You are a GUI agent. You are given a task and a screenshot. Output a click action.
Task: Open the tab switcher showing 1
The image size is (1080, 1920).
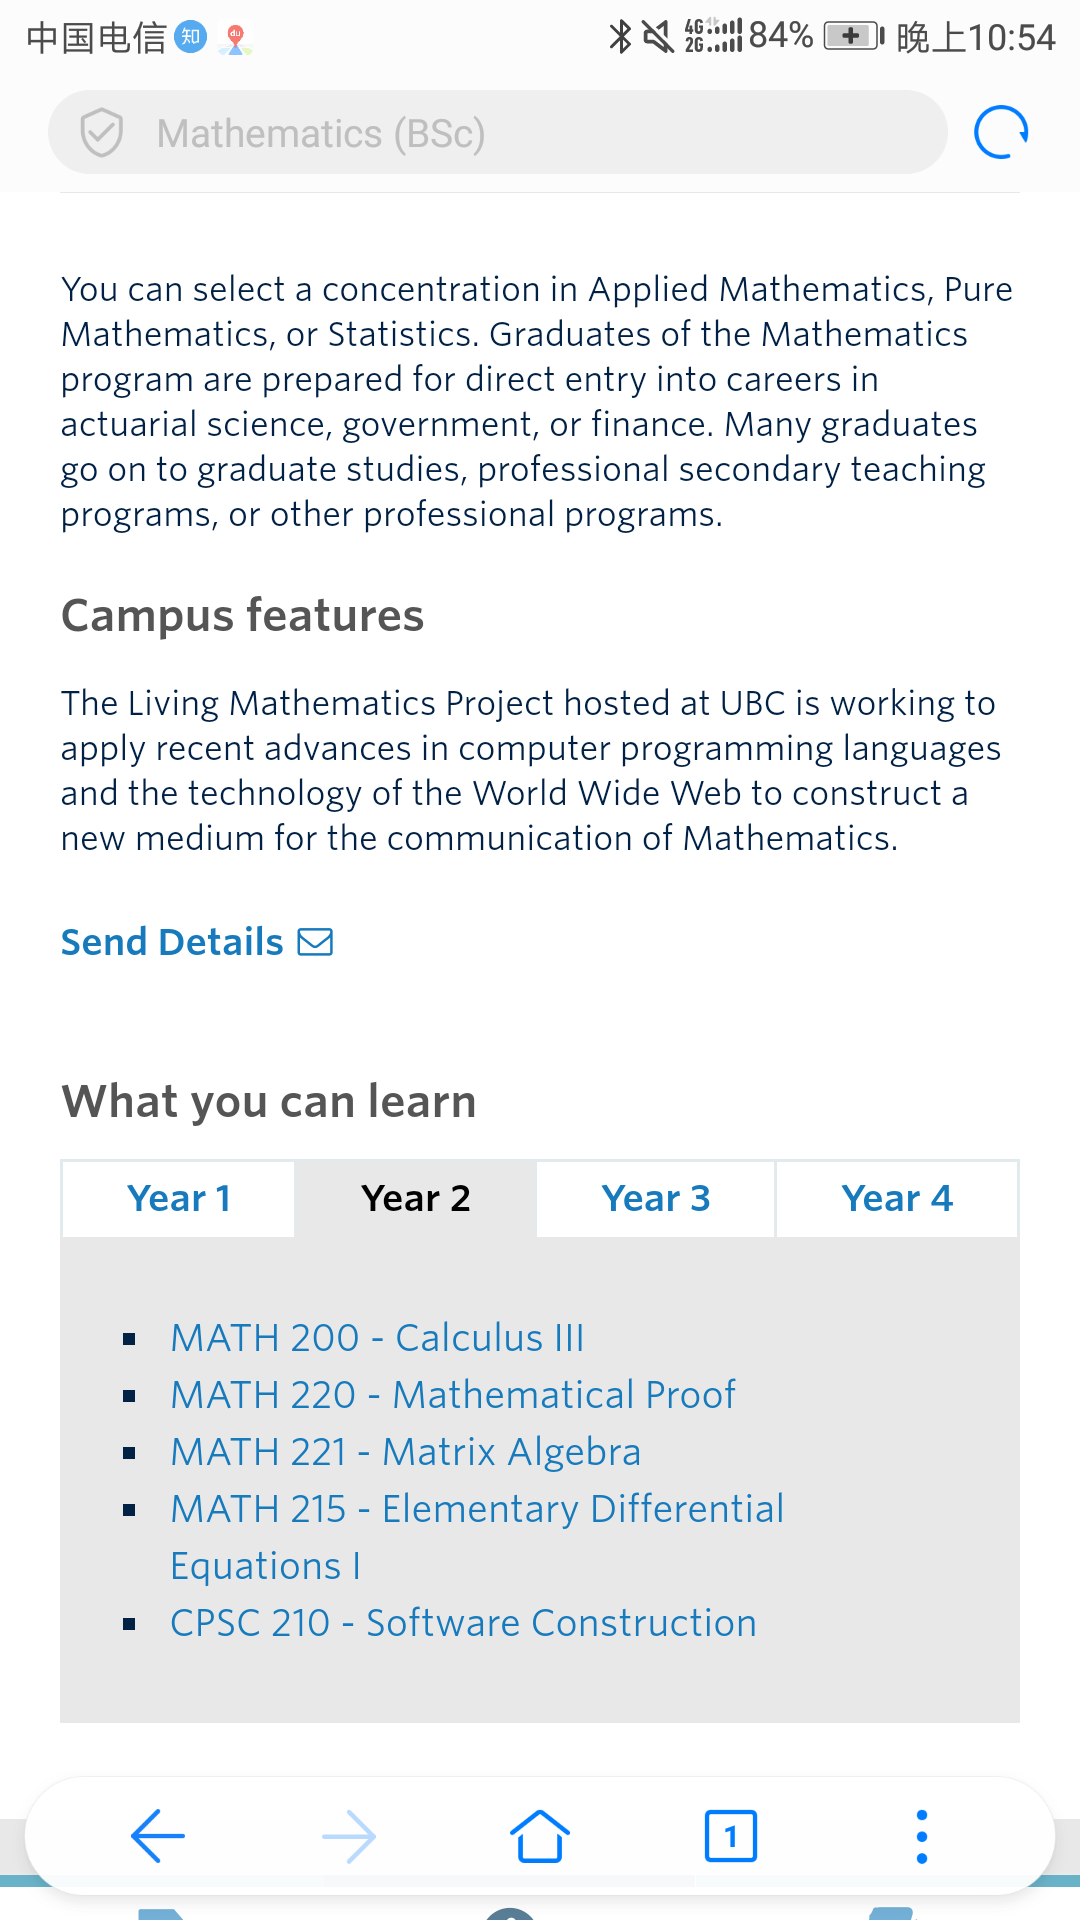(x=731, y=1836)
